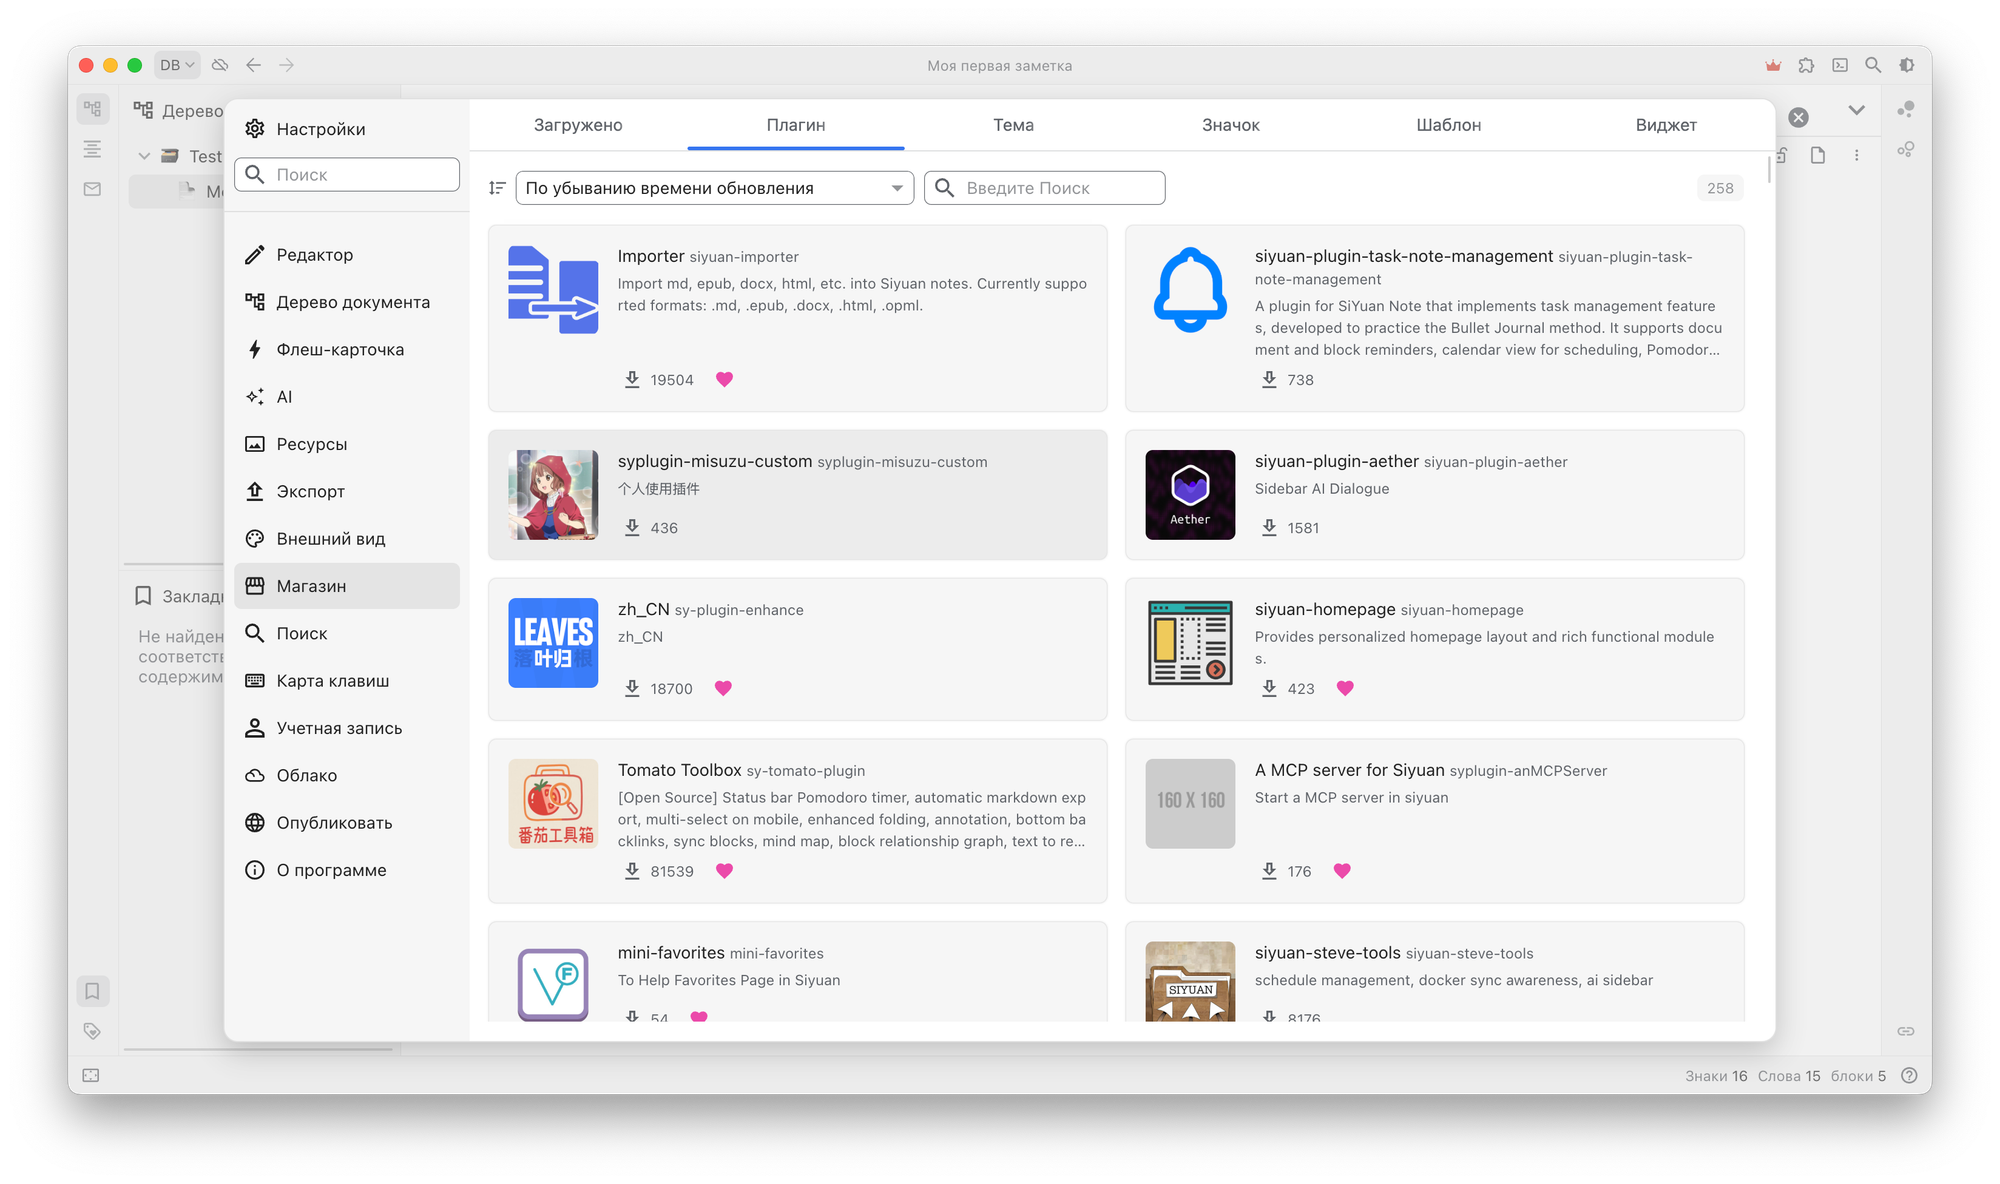This screenshot has width=2000, height=1184.
Task: Click the plugins puzzle icon in title bar
Action: (x=1806, y=65)
